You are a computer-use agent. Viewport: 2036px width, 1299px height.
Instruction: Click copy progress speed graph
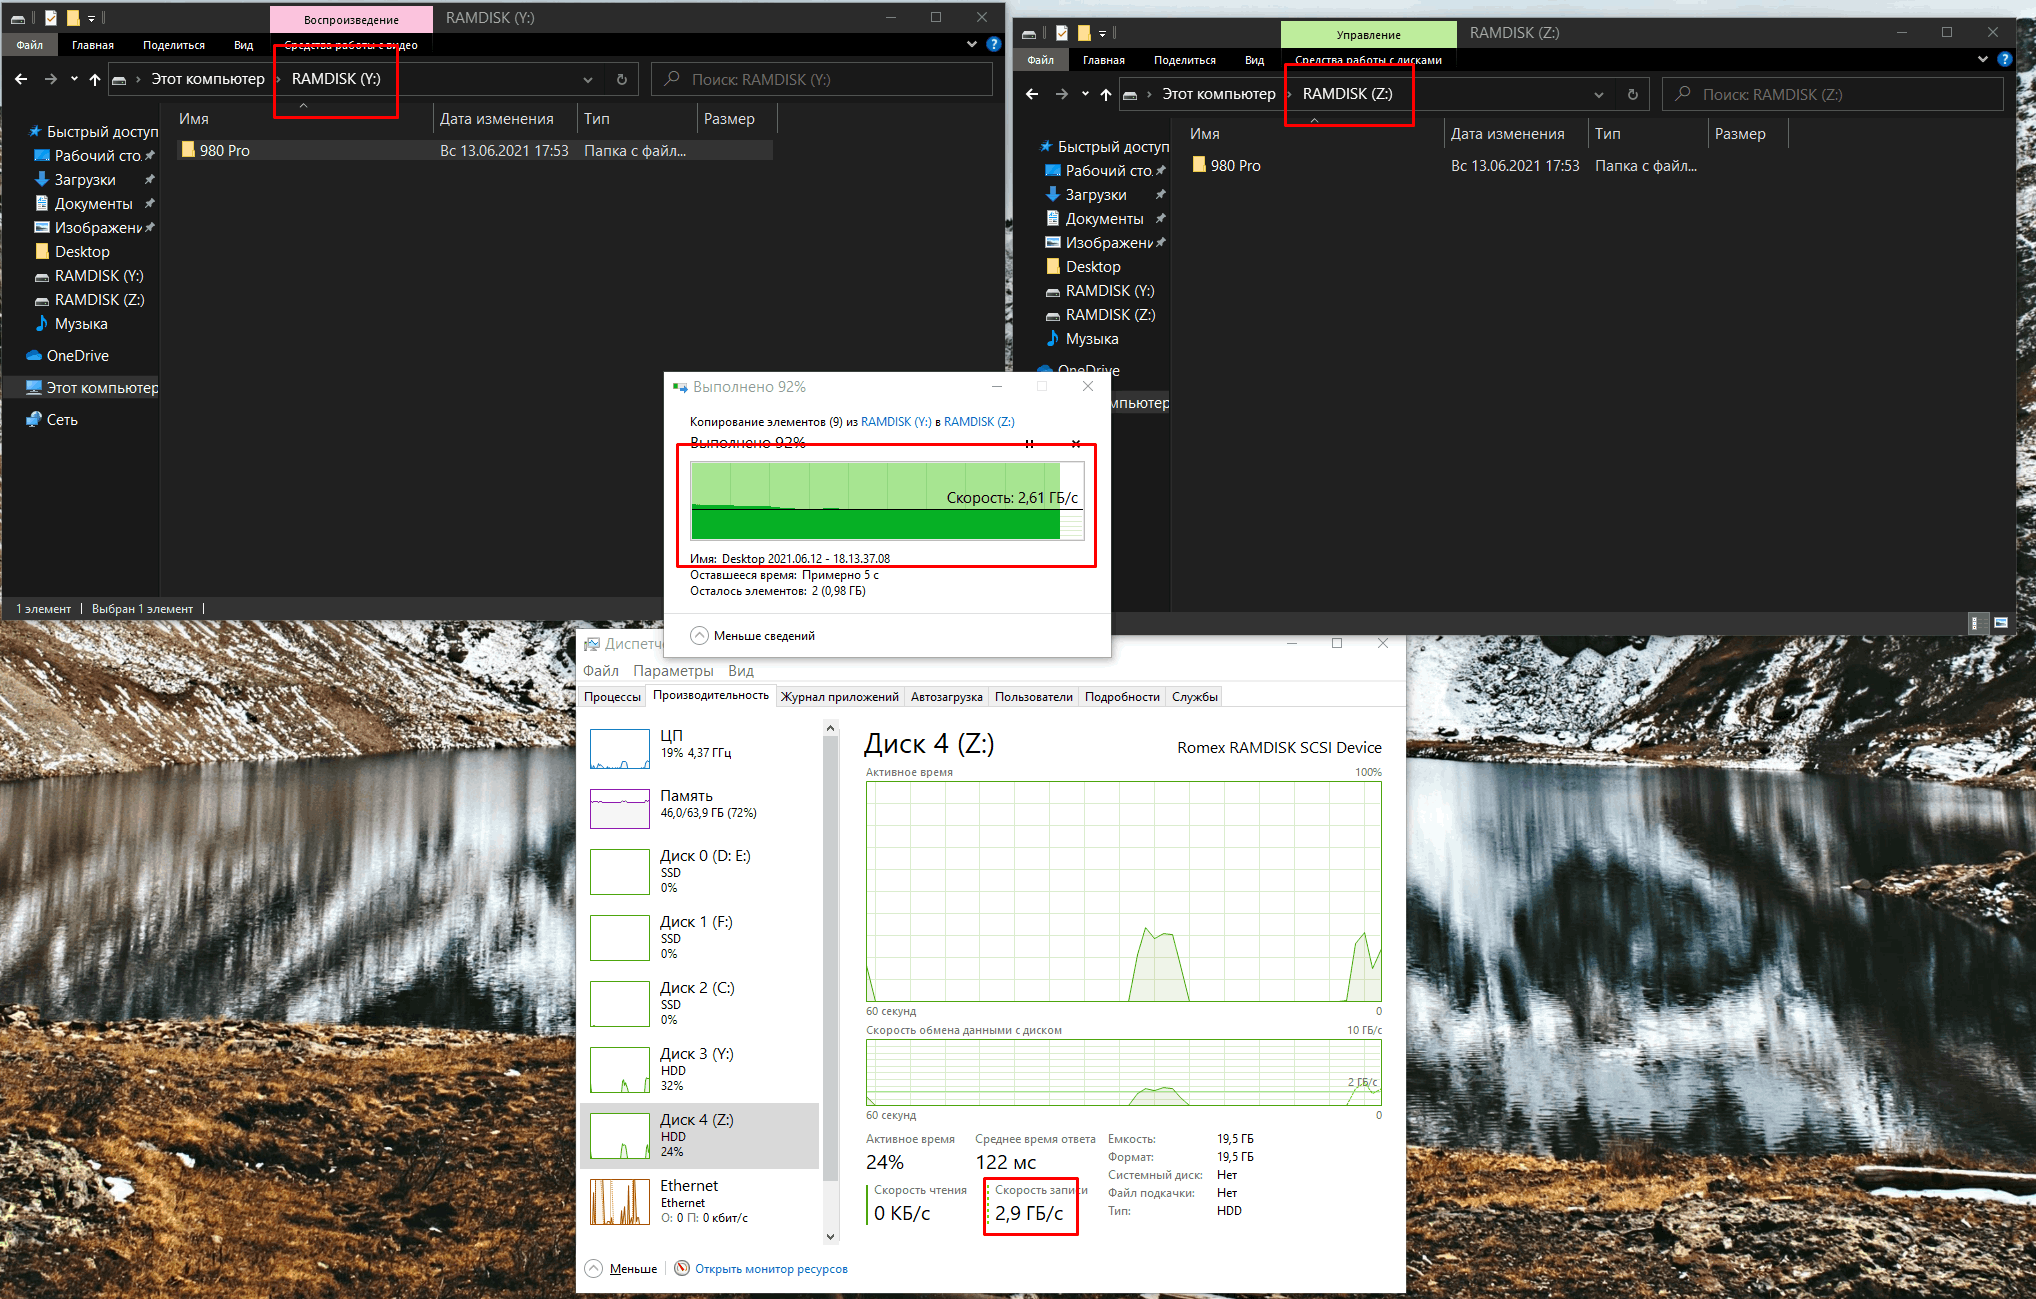tap(887, 500)
